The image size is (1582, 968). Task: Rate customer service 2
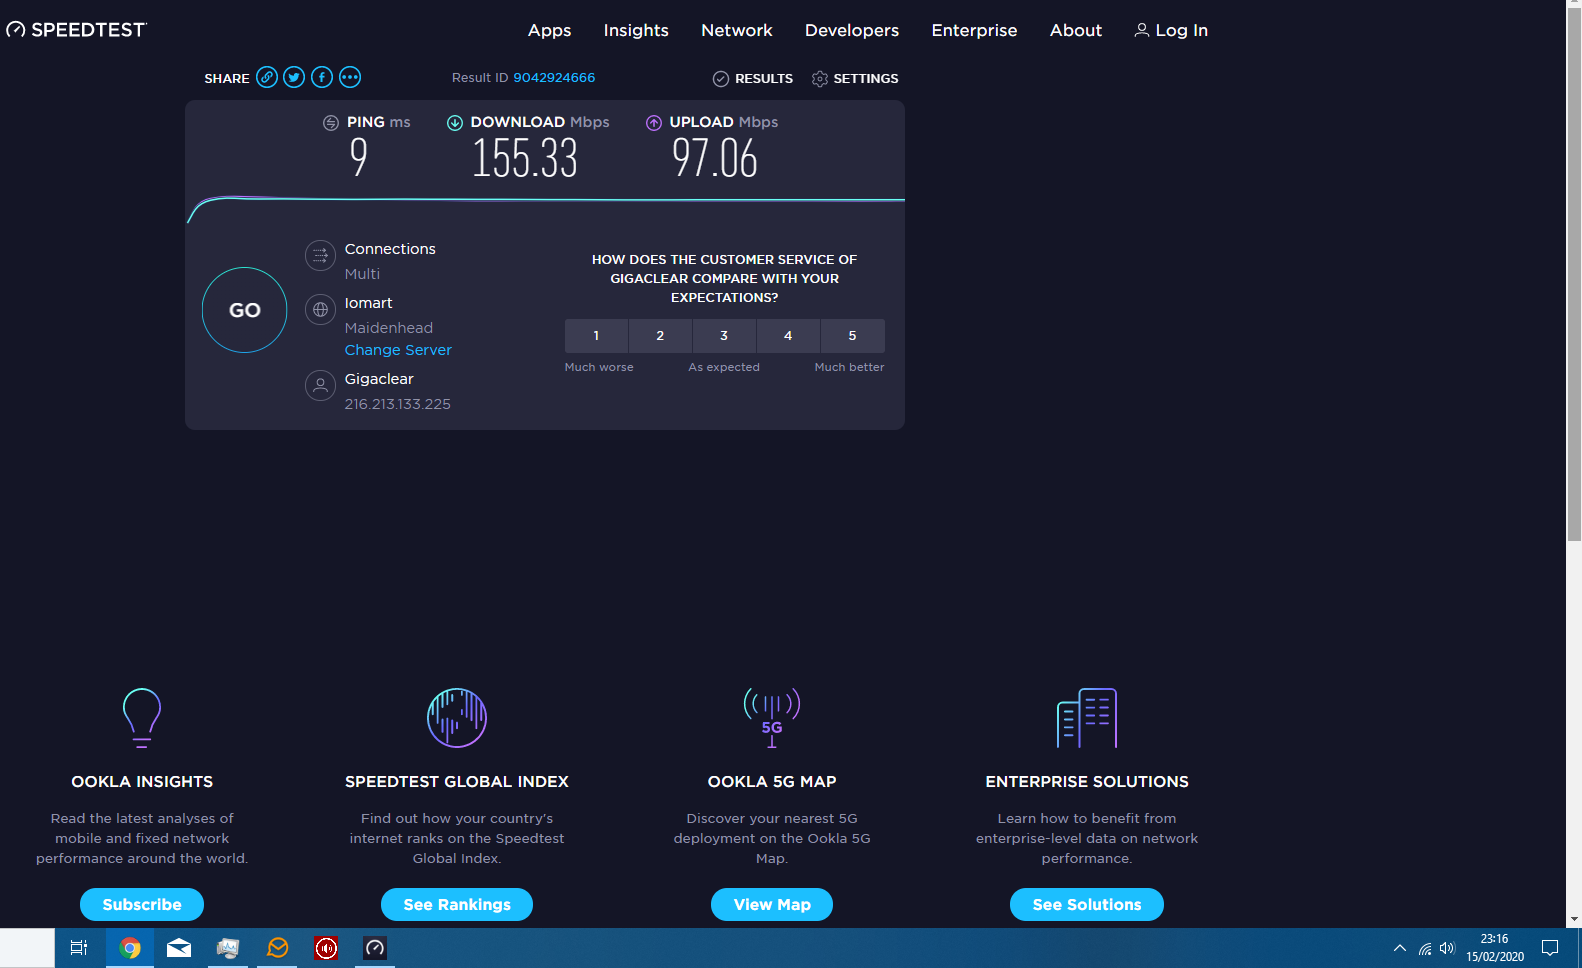point(660,336)
